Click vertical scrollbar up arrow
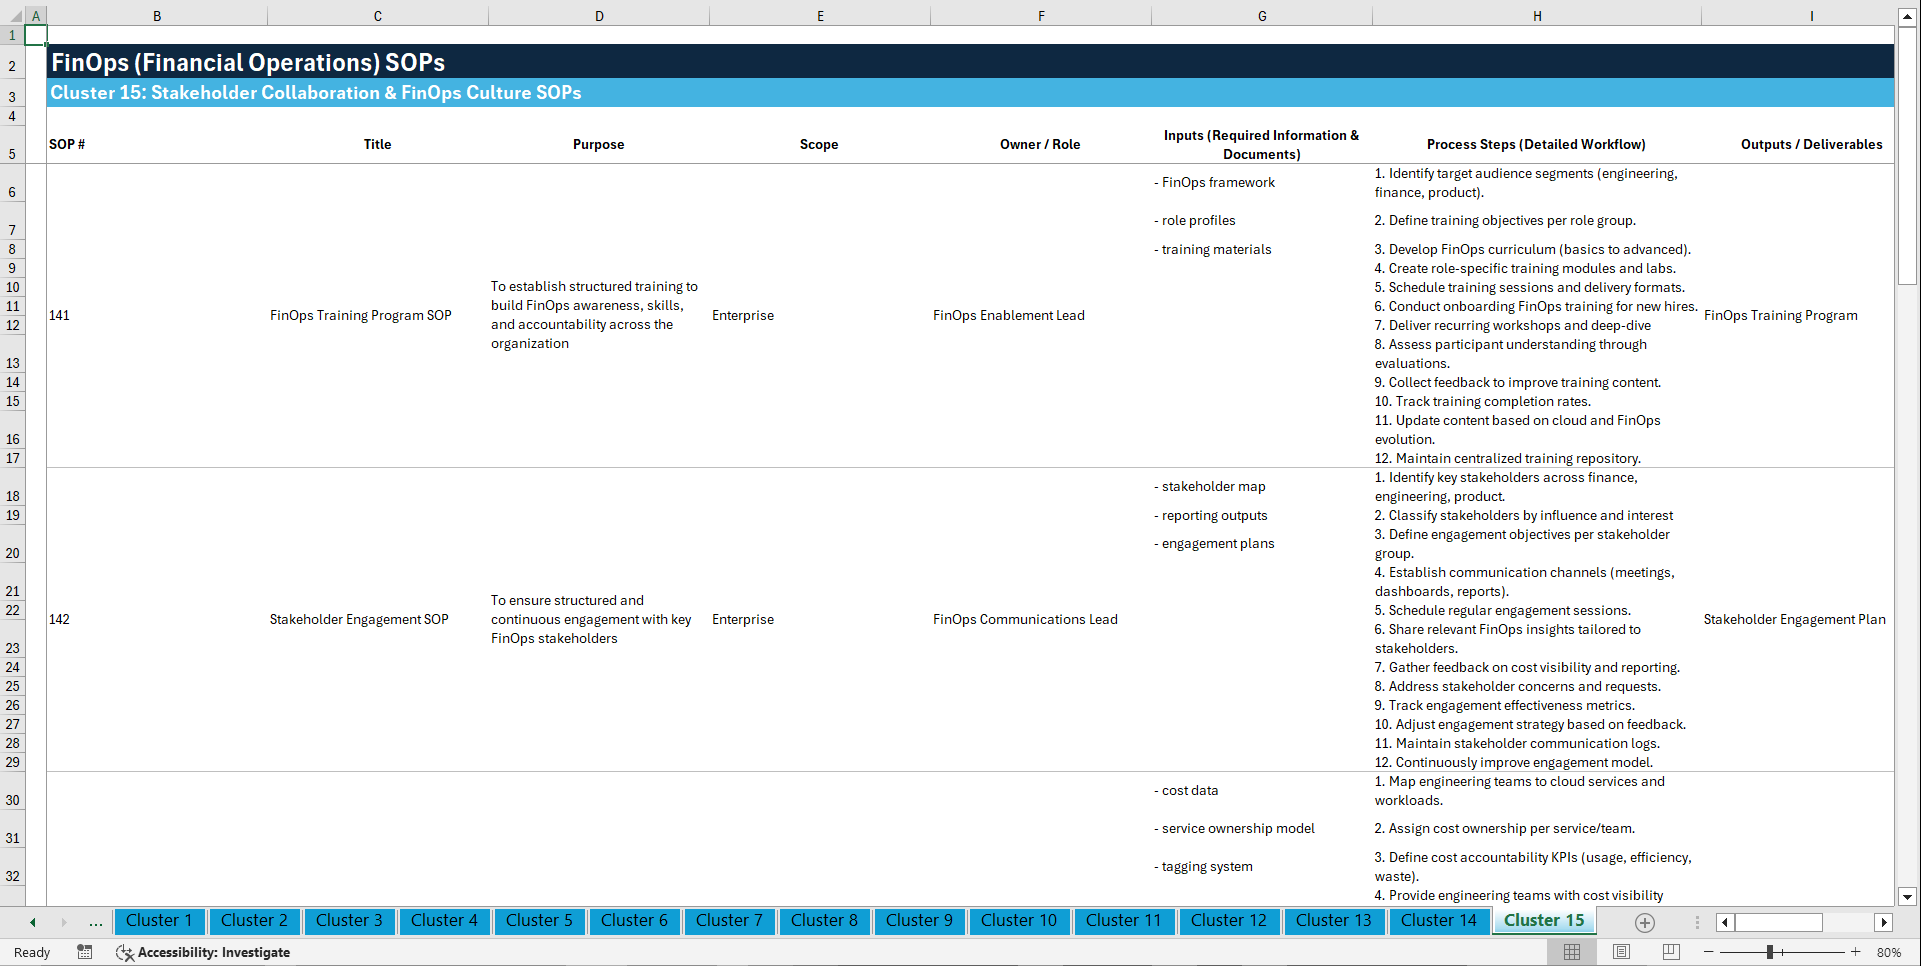Screen dimensions: 1921x966 [1907, 16]
